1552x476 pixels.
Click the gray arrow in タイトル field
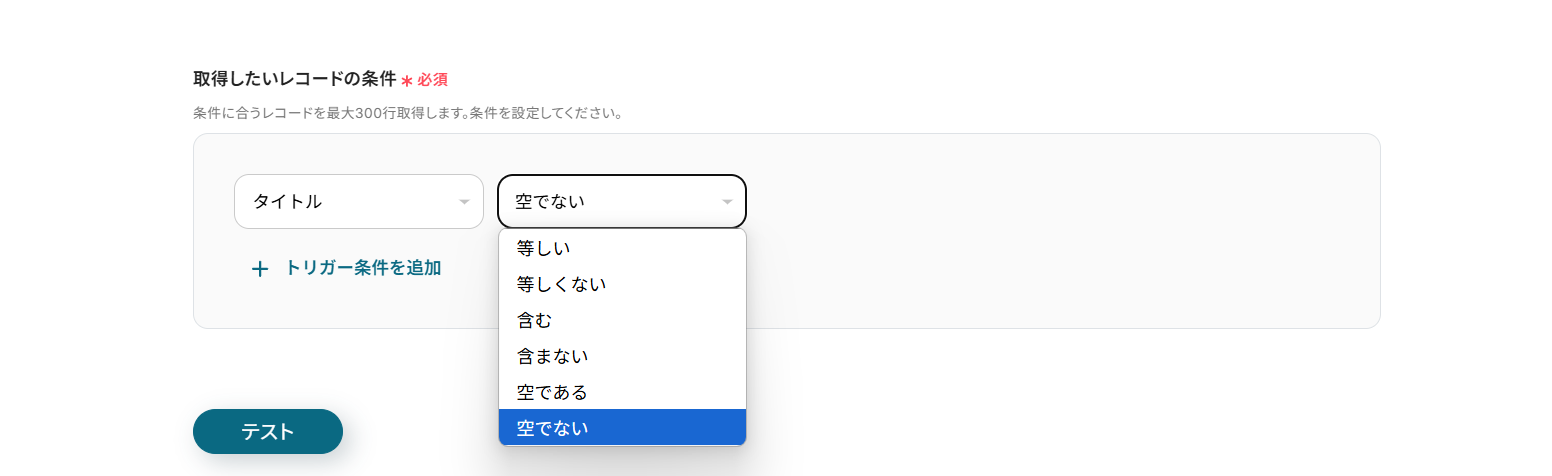click(x=464, y=202)
